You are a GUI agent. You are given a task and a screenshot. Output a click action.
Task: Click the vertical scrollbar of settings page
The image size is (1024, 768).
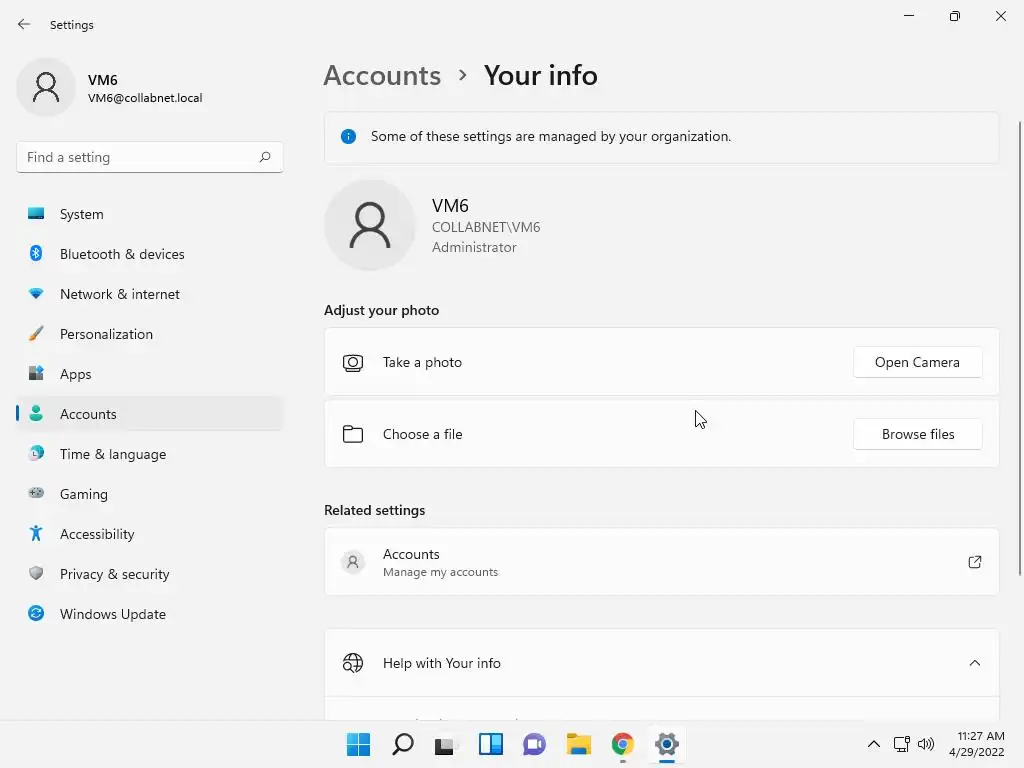(x=1019, y=348)
